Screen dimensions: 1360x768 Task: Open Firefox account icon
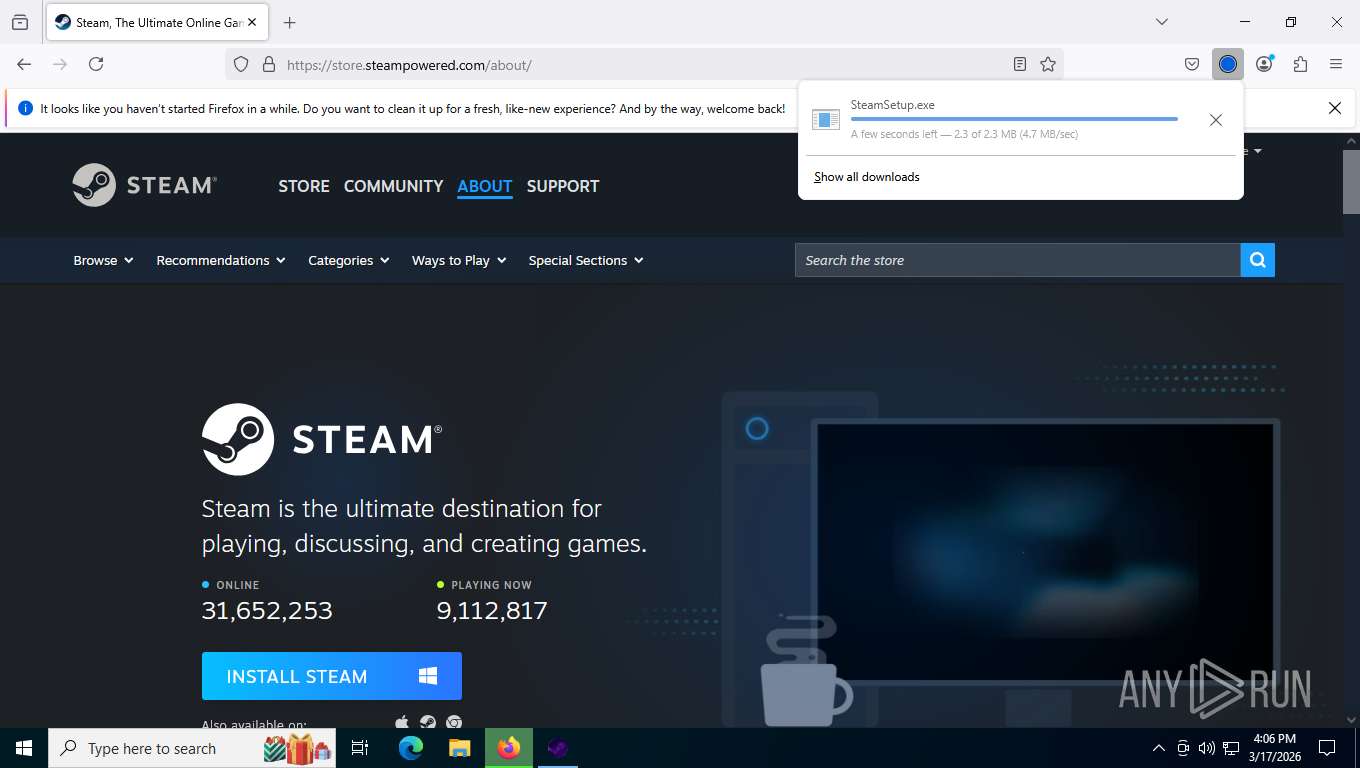pyautogui.click(x=1264, y=64)
